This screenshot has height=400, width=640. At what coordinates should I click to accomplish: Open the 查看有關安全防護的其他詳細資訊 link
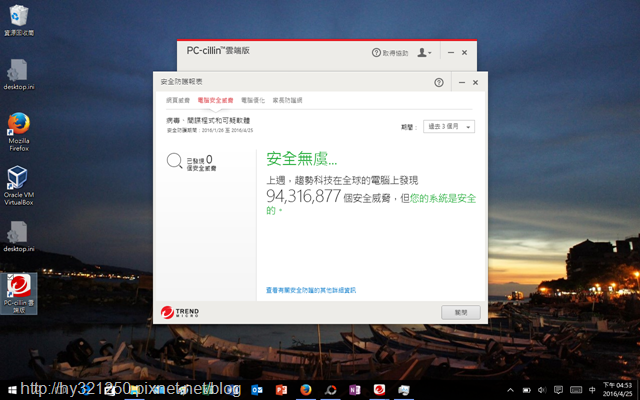pyautogui.click(x=311, y=290)
